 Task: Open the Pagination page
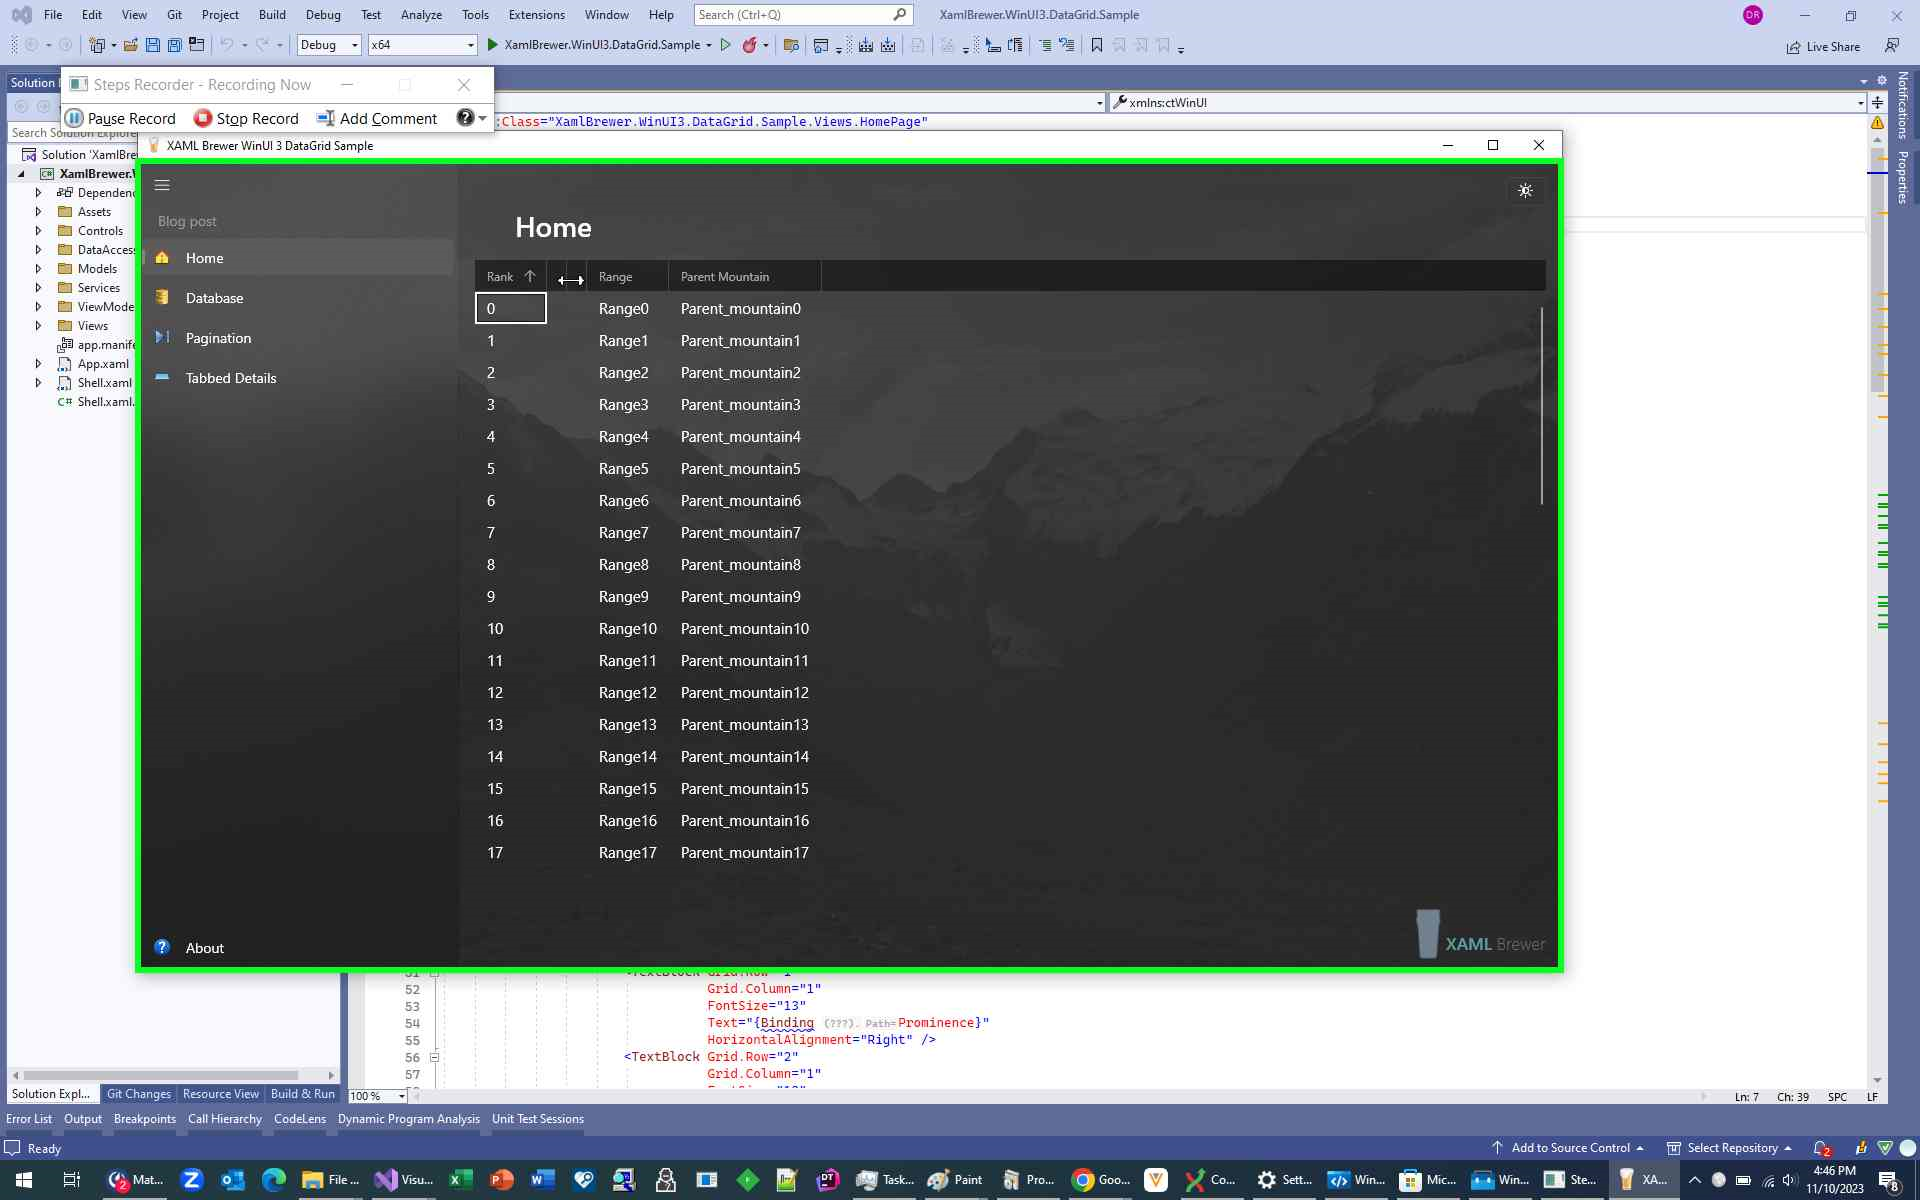pyautogui.click(x=218, y=338)
